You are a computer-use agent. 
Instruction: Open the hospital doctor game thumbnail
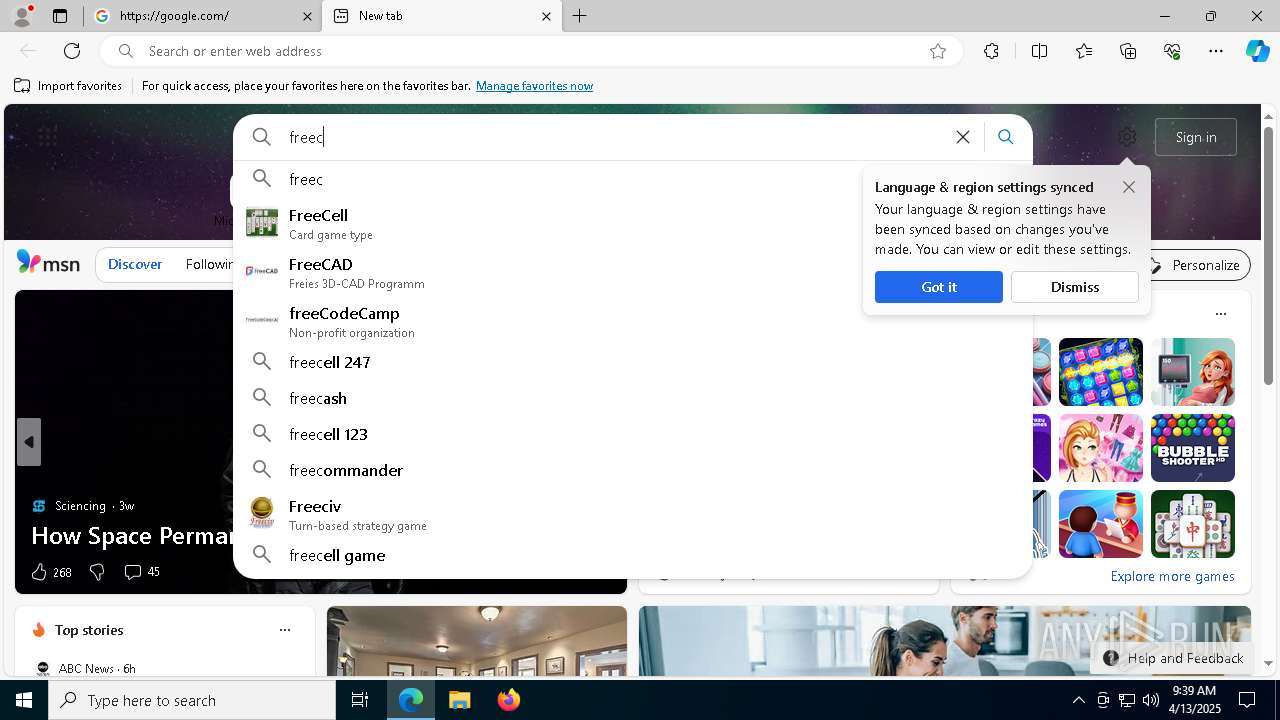click(x=1193, y=372)
